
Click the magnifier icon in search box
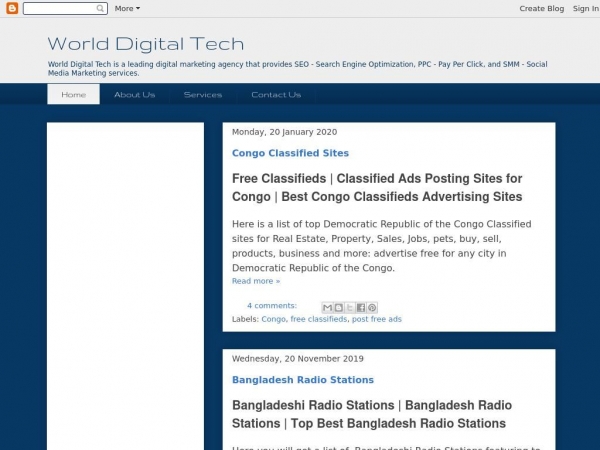click(100, 8)
